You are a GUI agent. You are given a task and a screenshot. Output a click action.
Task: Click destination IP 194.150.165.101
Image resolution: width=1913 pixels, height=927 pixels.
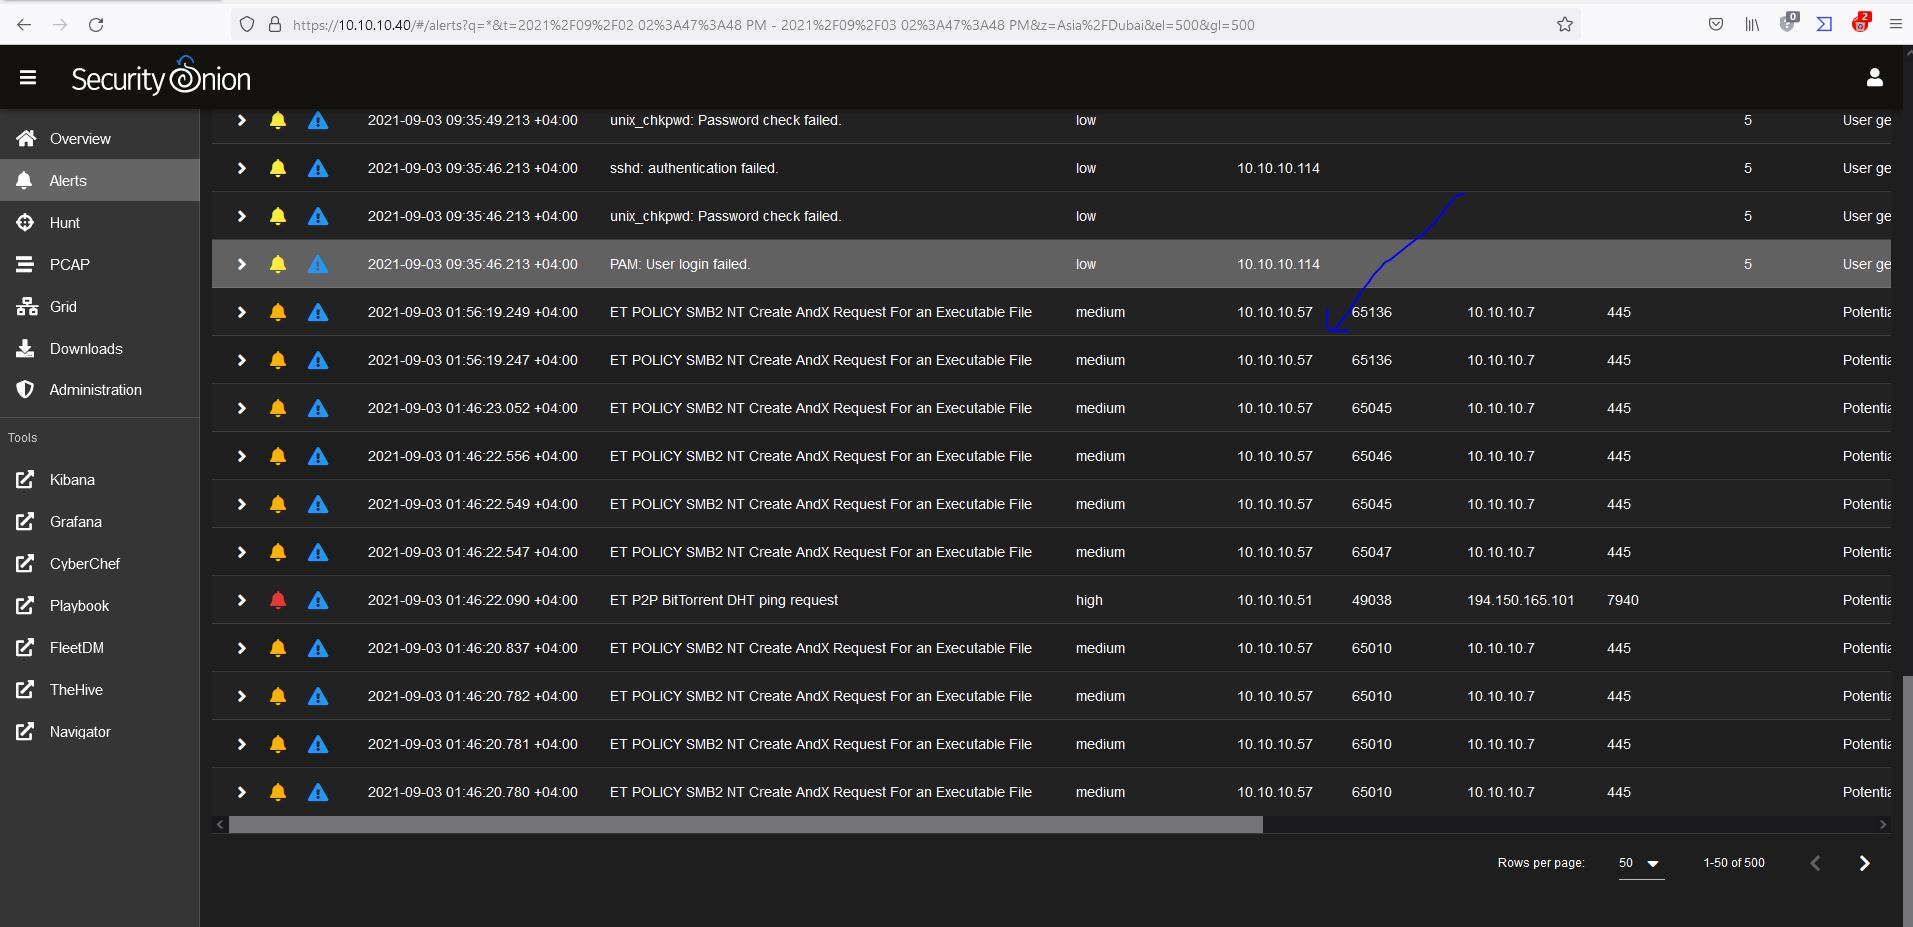[x=1520, y=600]
